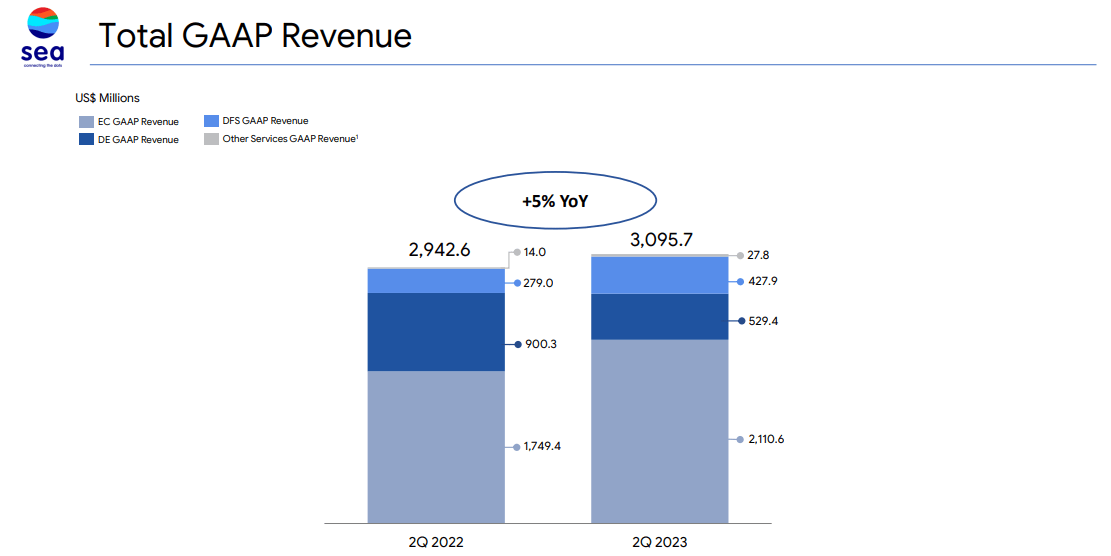Select the DE GAAP Revenue legend label
This screenshot has height=556, width=1111.
coord(138,140)
